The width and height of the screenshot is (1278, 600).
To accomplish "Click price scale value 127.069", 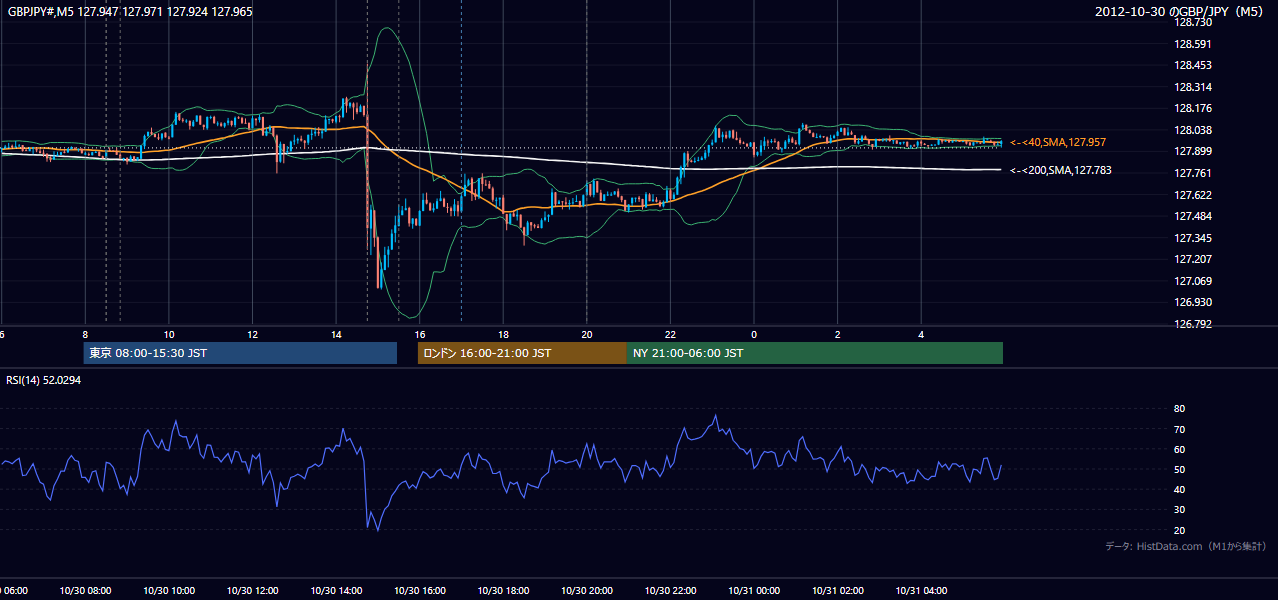I will pos(1194,281).
